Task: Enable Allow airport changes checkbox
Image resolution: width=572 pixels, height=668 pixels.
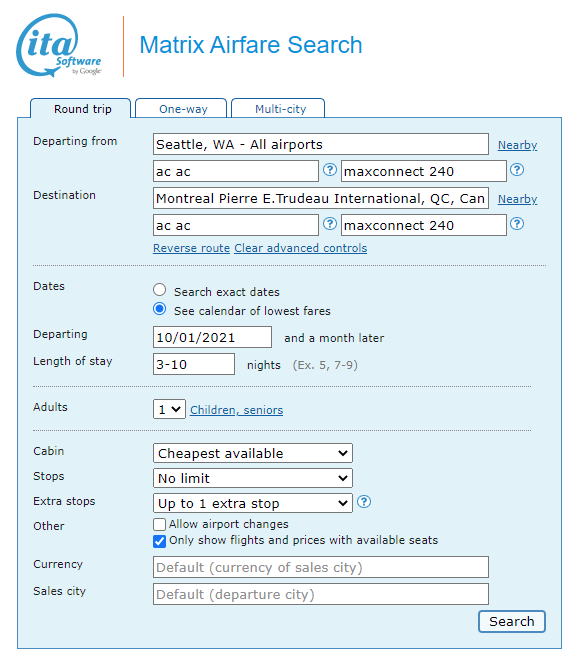Action: click(159, 524)
